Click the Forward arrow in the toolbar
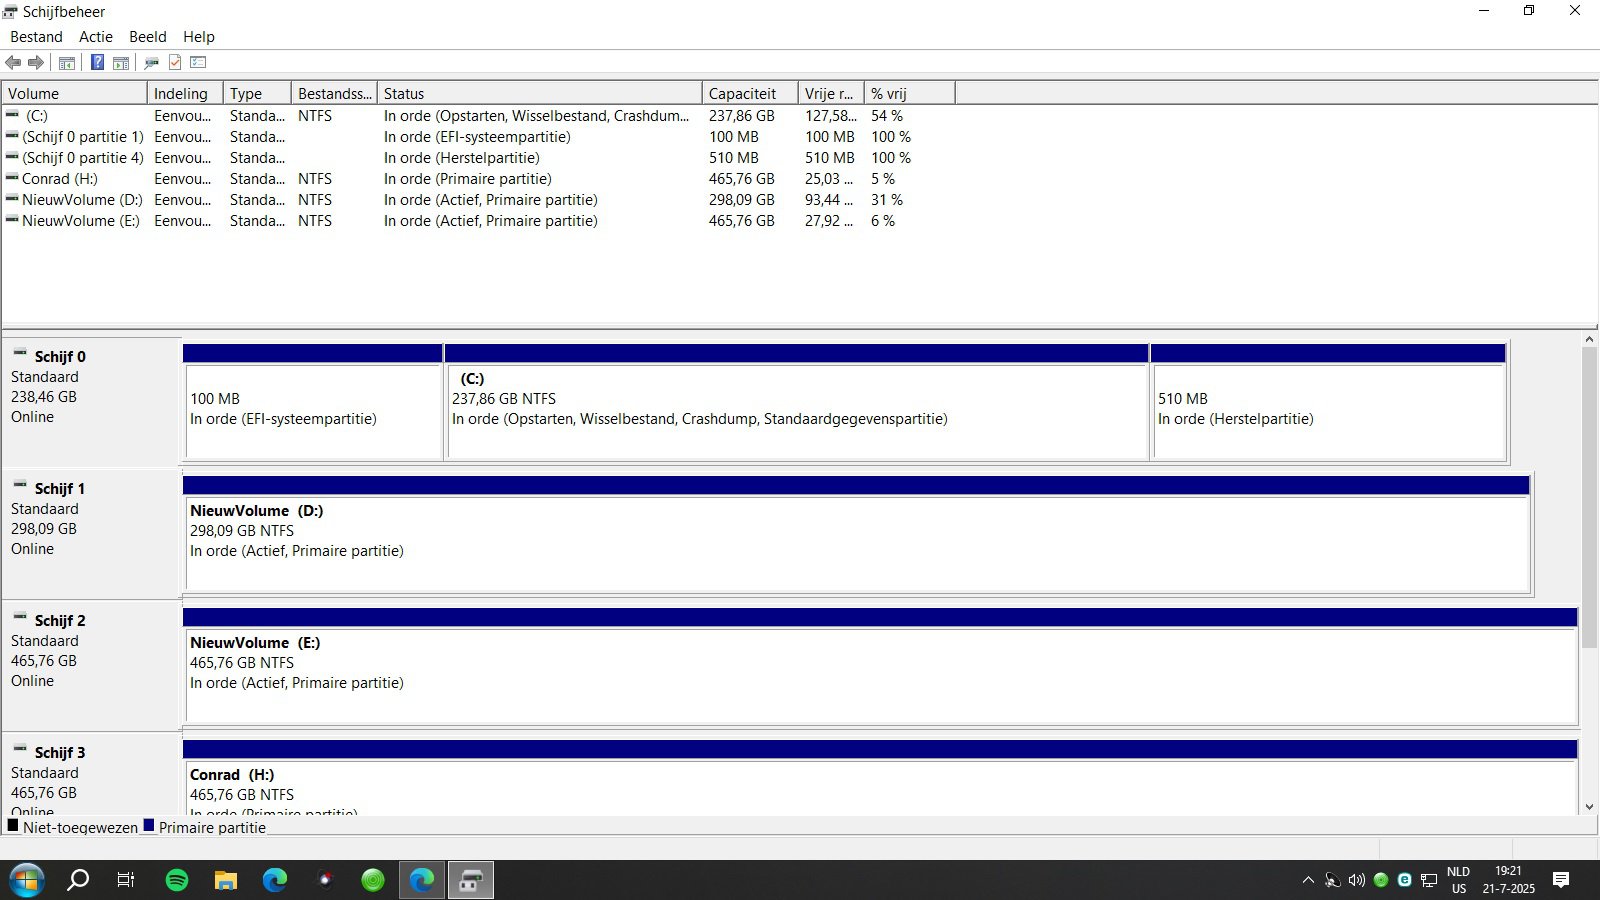The image size is (1600, 900). 36,63
